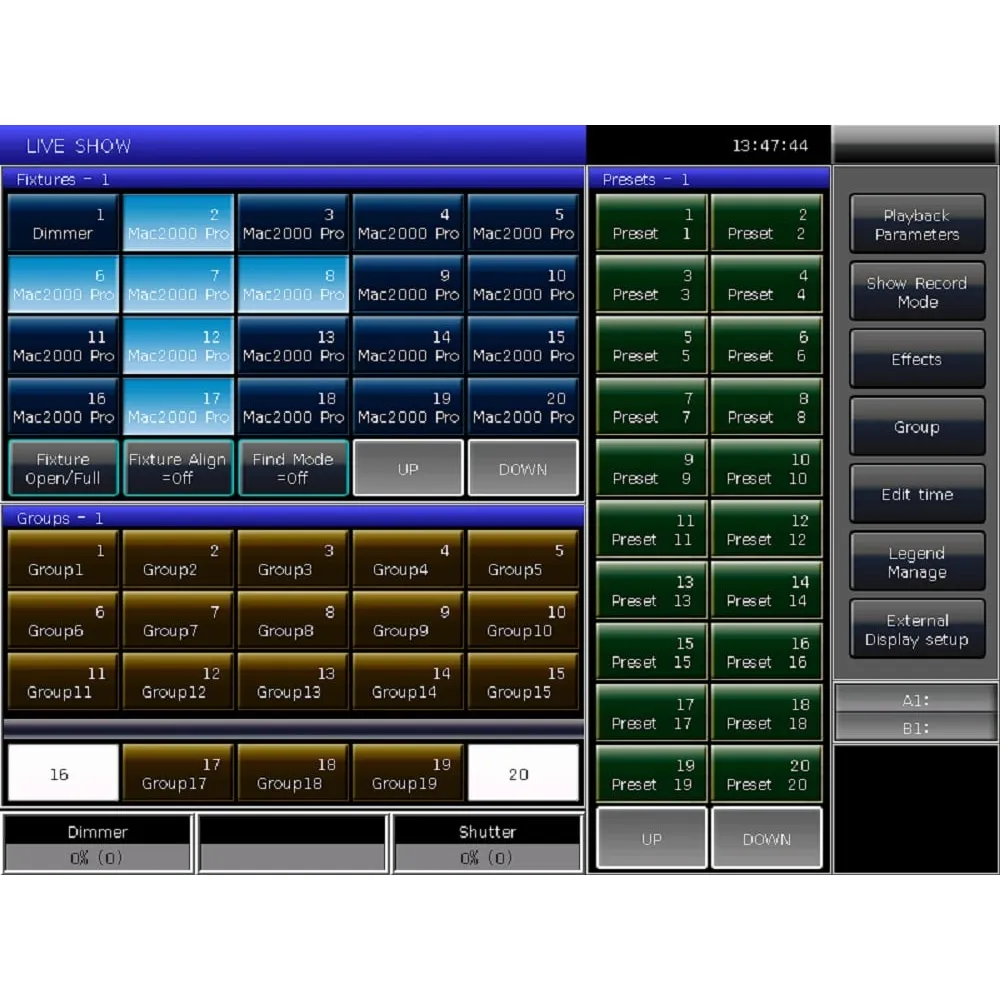Viewport: 1000px width, 1000px height.
Task: Click empty group slot 20
Action: click(x=523, y=773)
